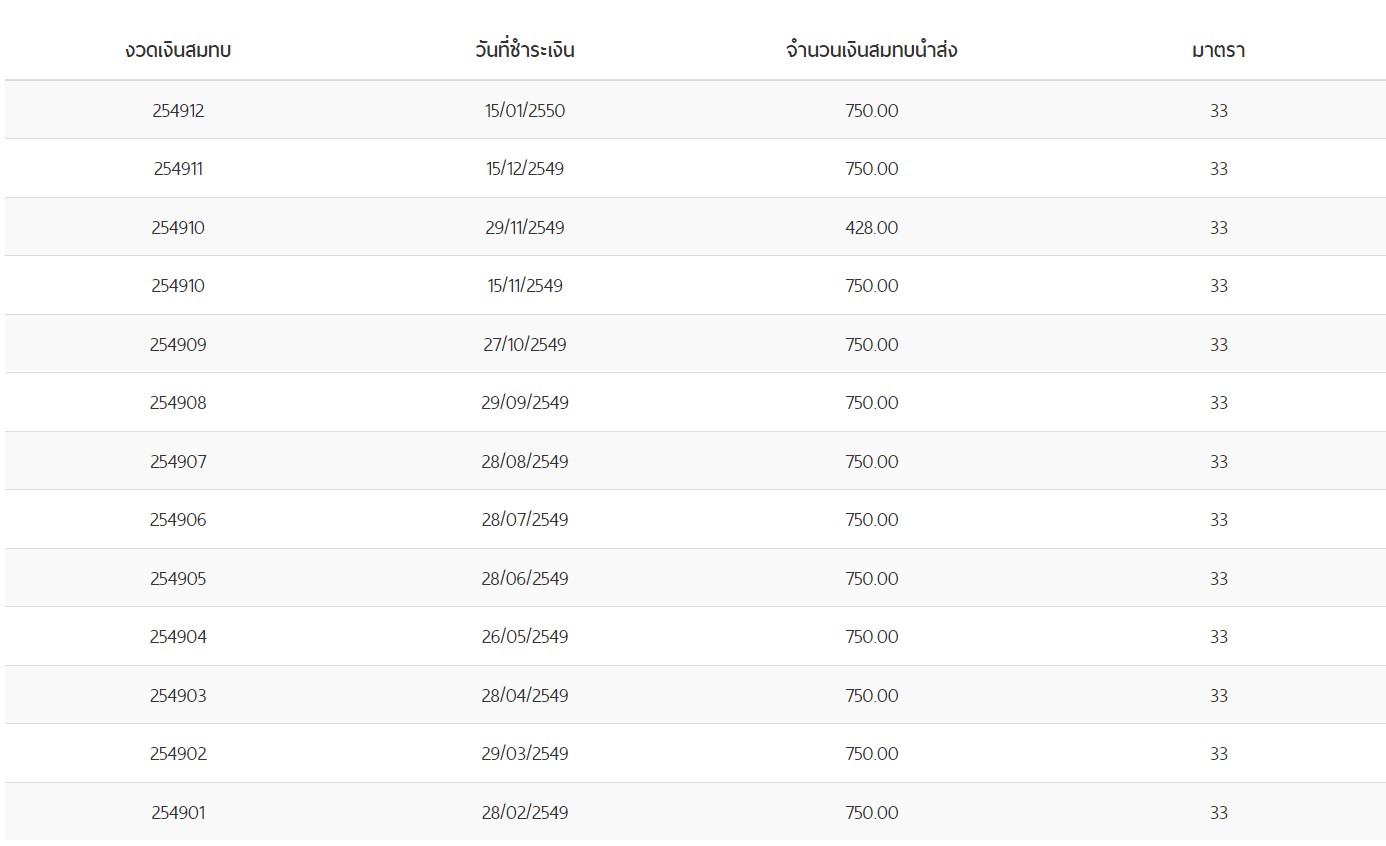Select the row for period 254912
This screenshot has height=846, width=1386.
pyautogui.click(x=178, y=111)
